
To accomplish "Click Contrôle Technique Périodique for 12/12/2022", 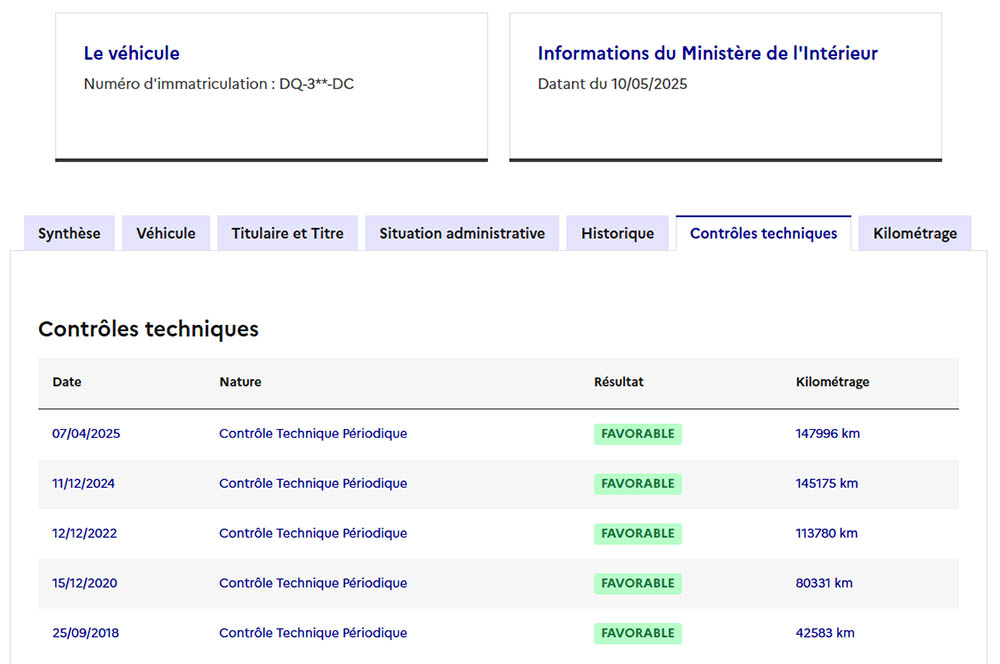I will pyautogui.click(x=313, y=534).
